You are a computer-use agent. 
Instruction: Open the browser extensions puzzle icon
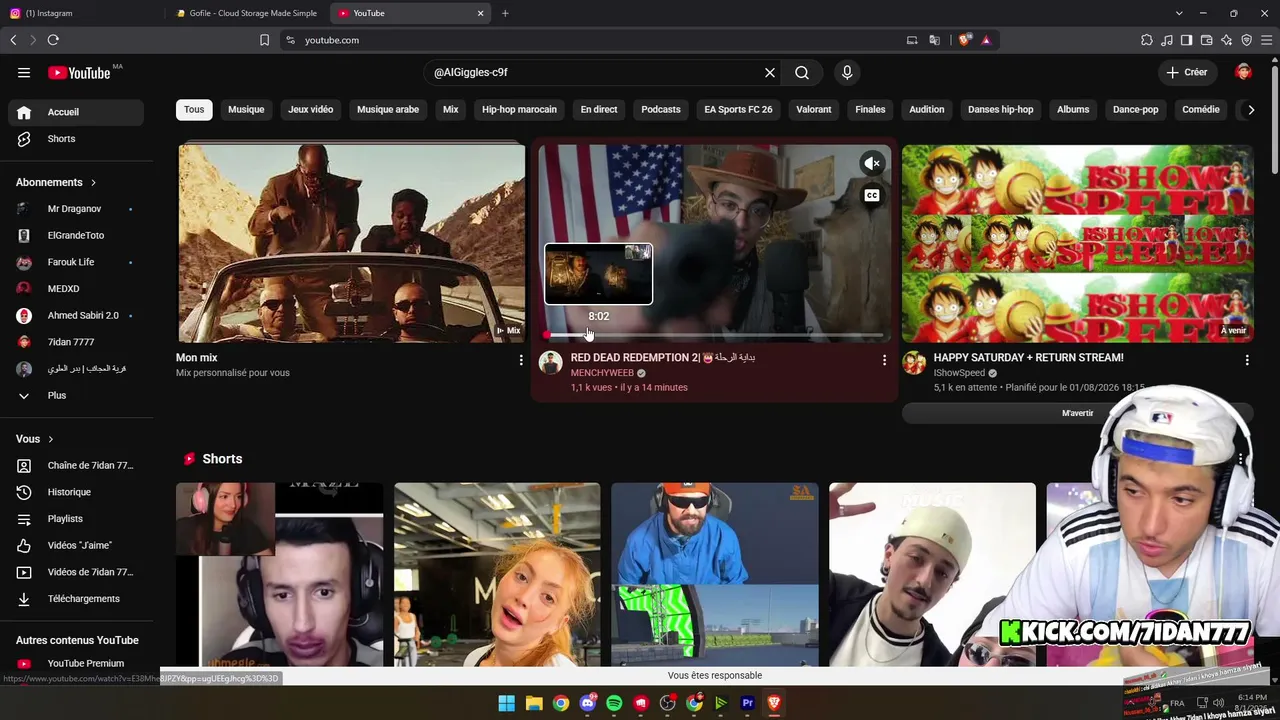pyautogui.click(x=1147, y=40)
